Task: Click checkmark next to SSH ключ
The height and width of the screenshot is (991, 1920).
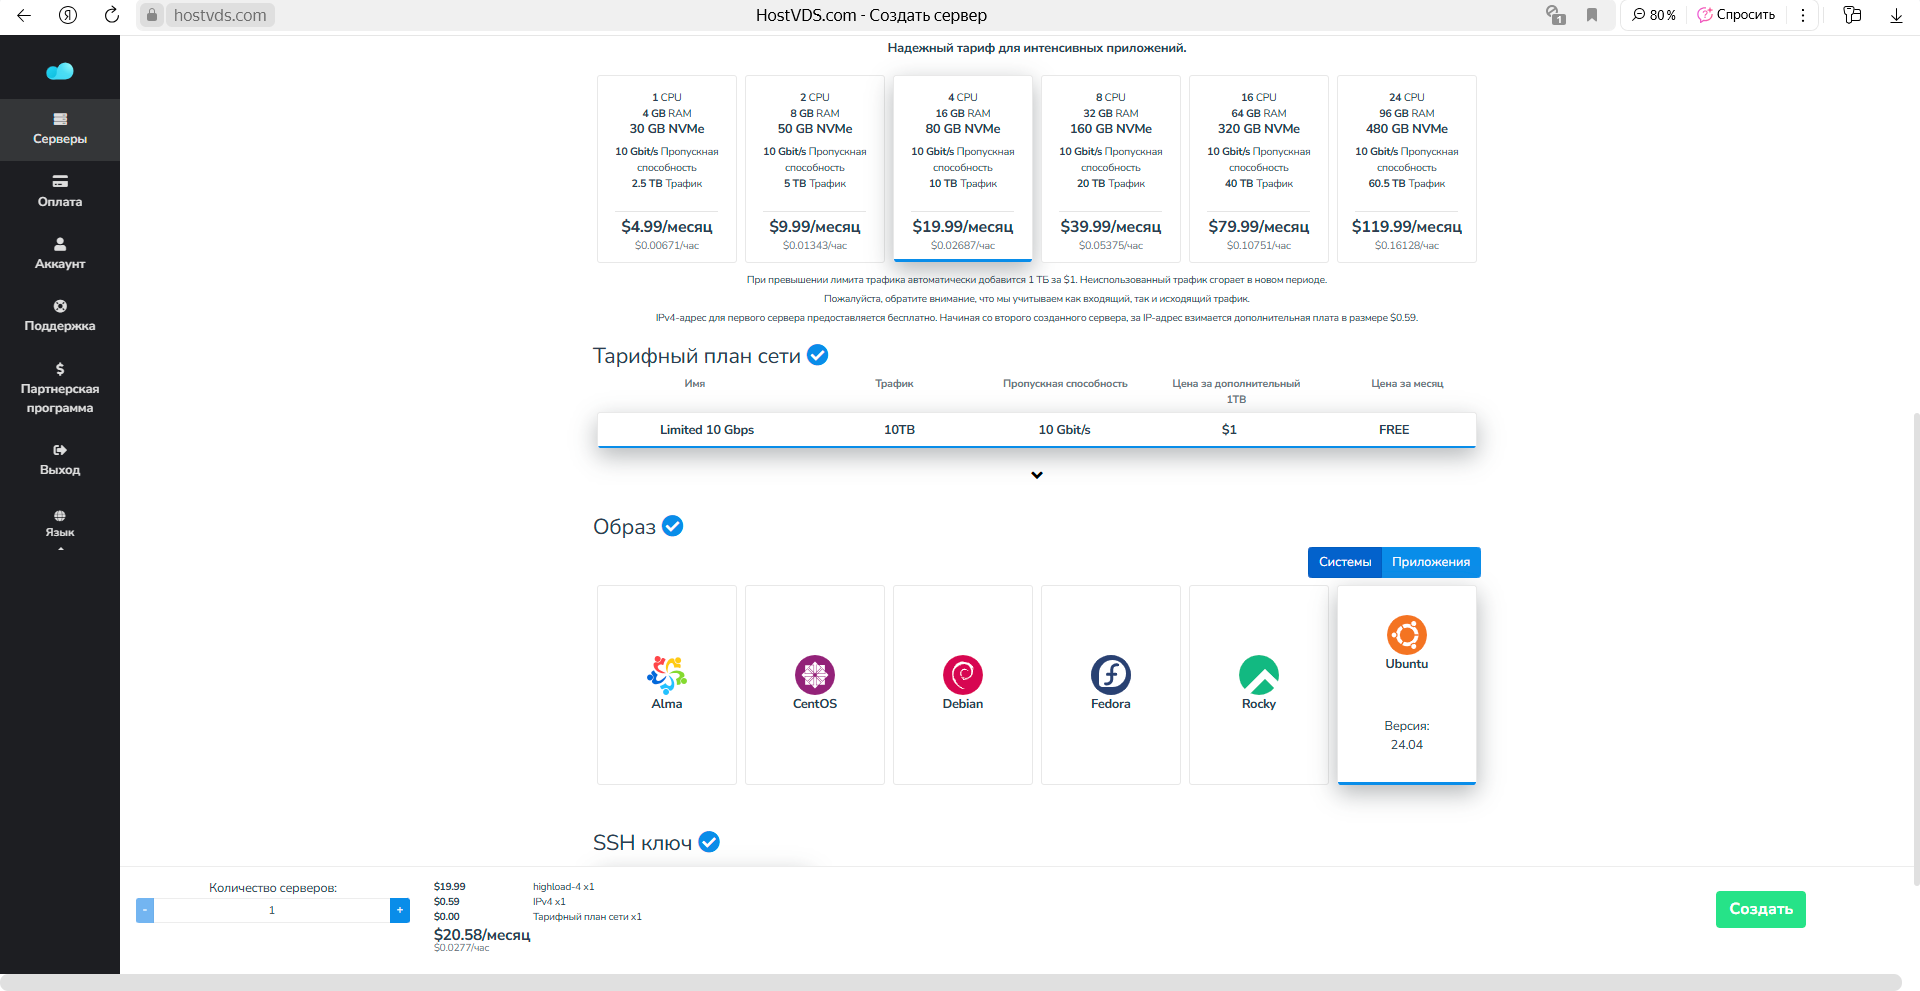Action: [x=709, y=842]
